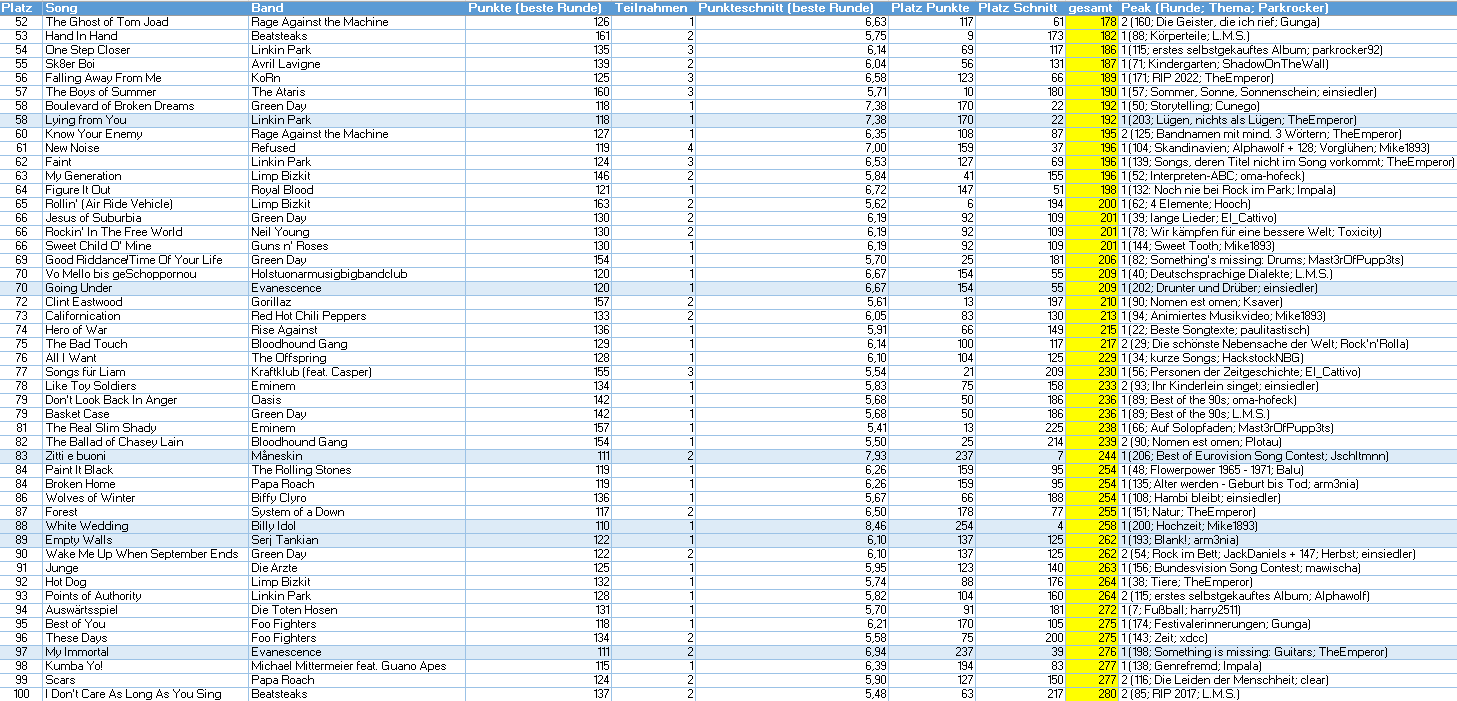Select the band "System of a Down"
The height and width of the screenshot is (701, 1457).
tap(357, 512)
